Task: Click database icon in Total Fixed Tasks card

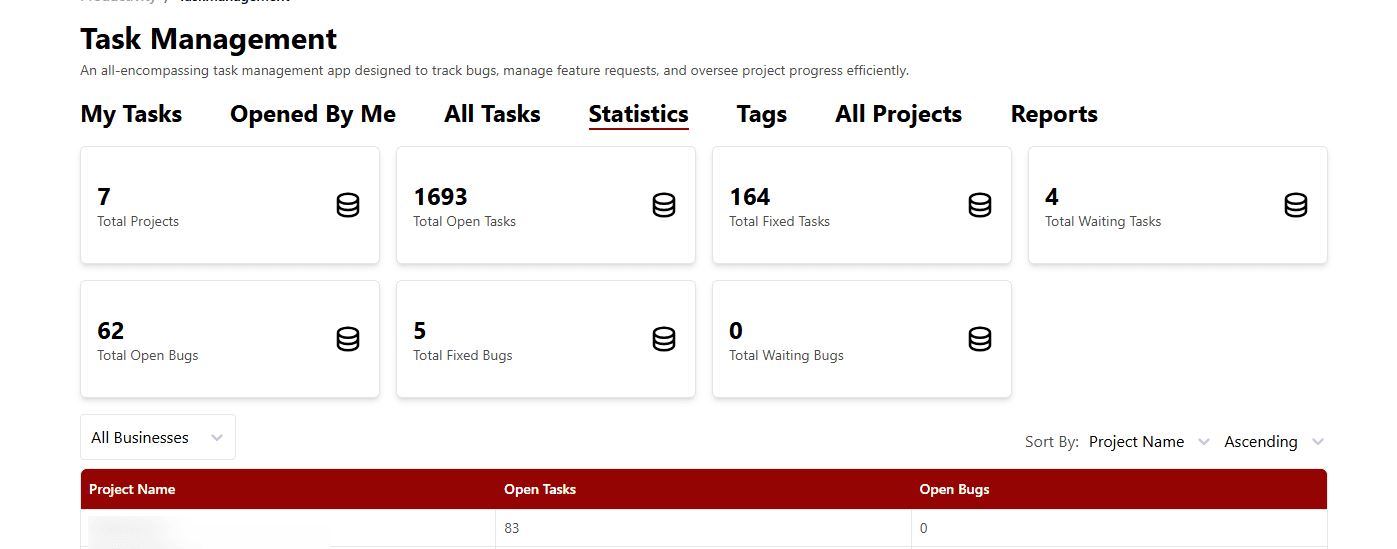Action: [980, 205]
